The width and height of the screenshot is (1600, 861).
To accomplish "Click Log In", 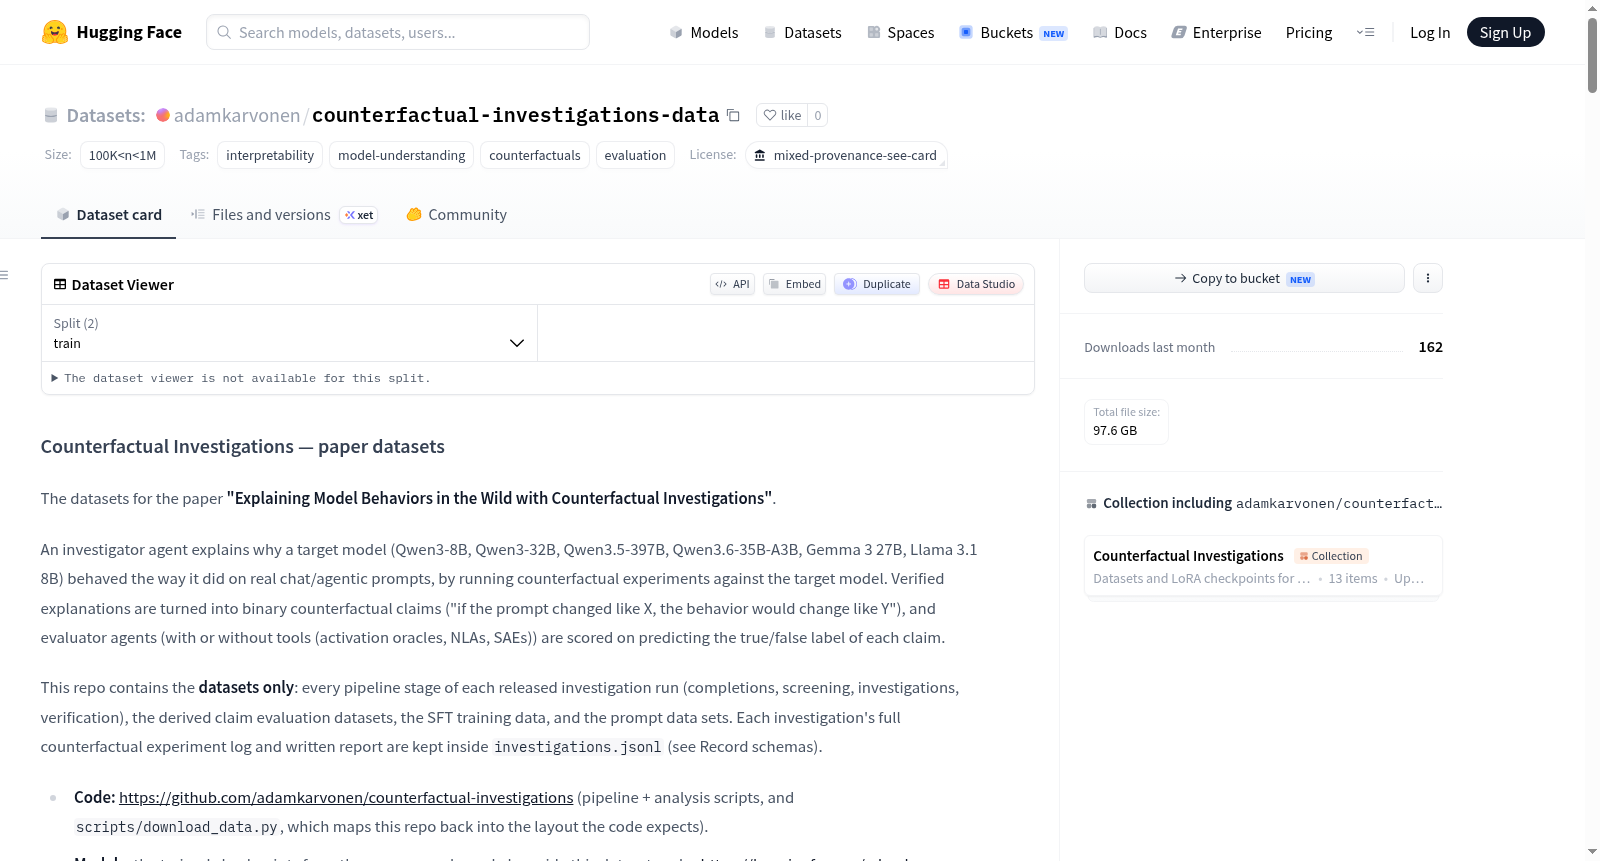I will 1430,32.
